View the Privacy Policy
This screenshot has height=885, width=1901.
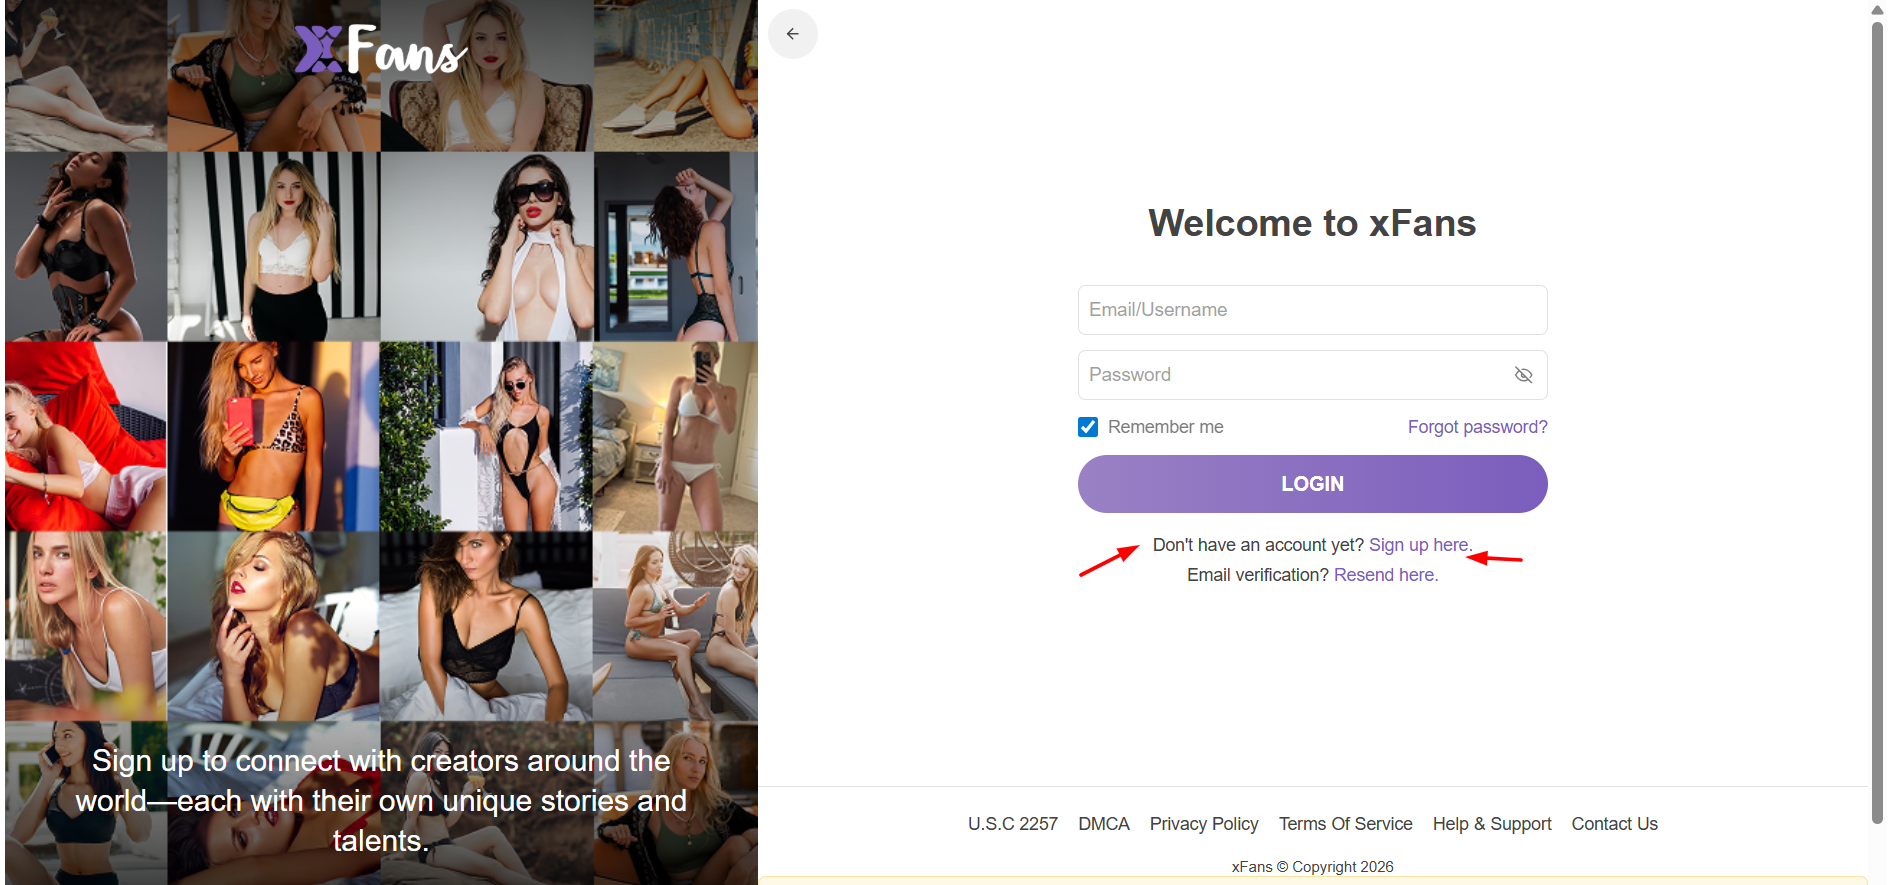pyautogui.click(x=1203, y=824)
